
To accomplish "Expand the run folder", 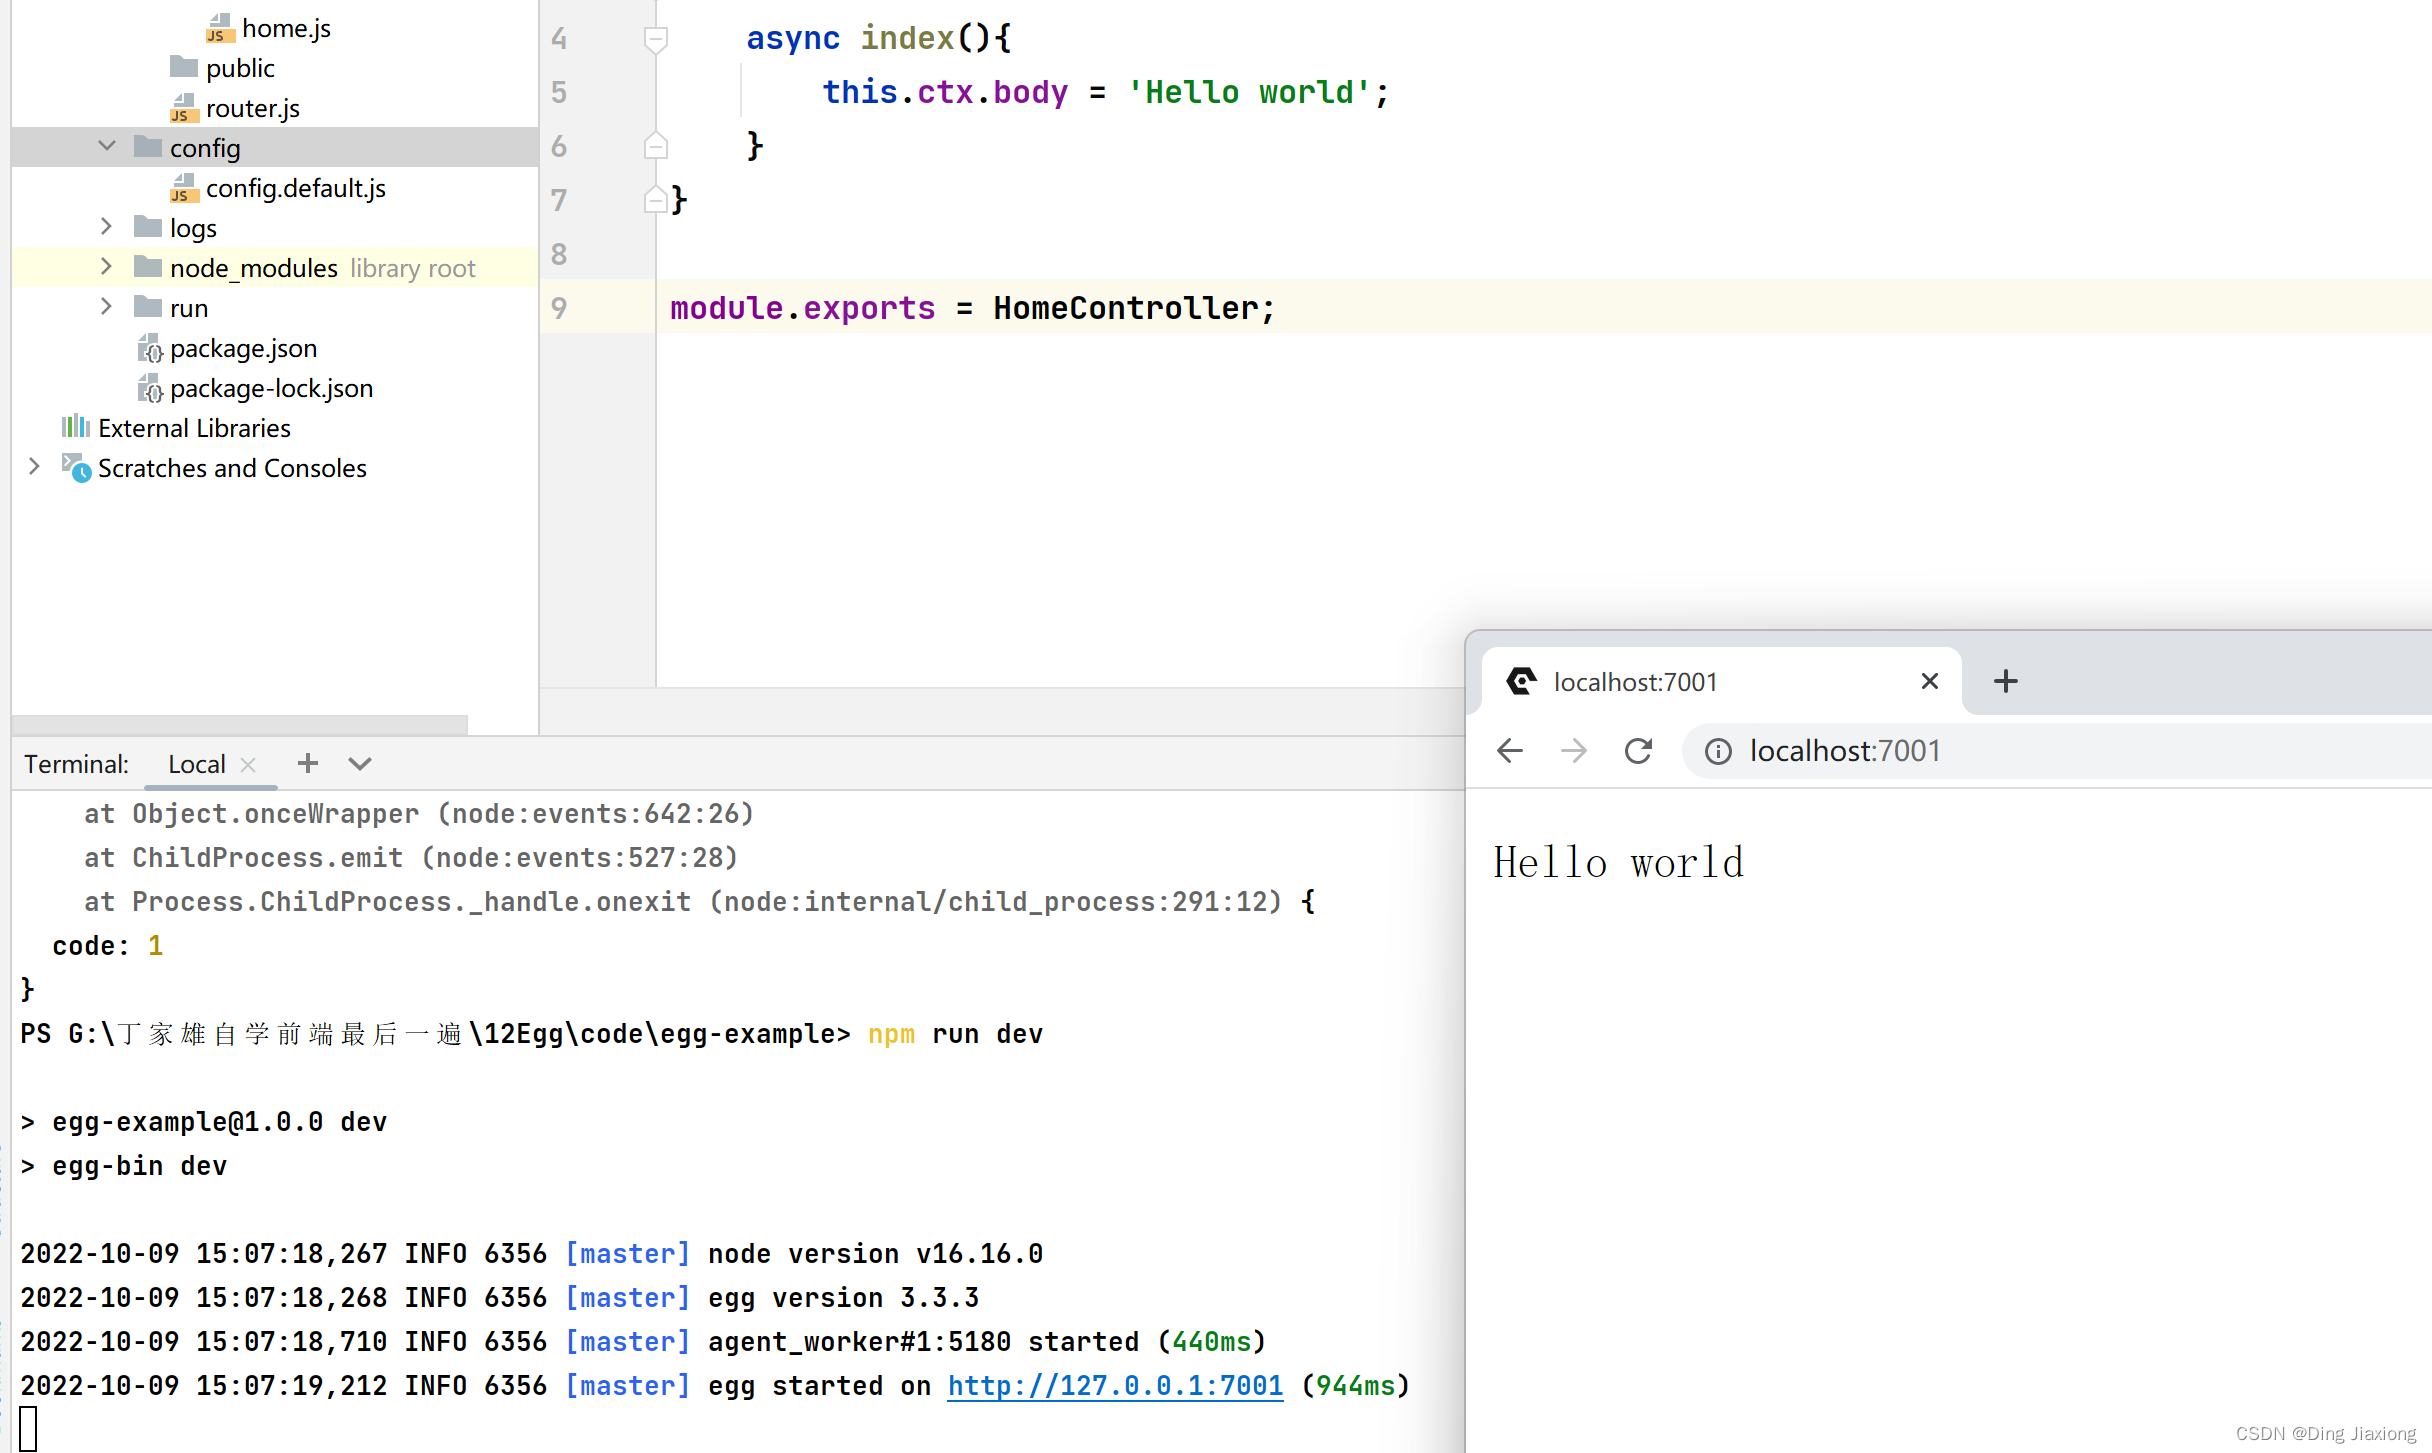I will [107, 307].
